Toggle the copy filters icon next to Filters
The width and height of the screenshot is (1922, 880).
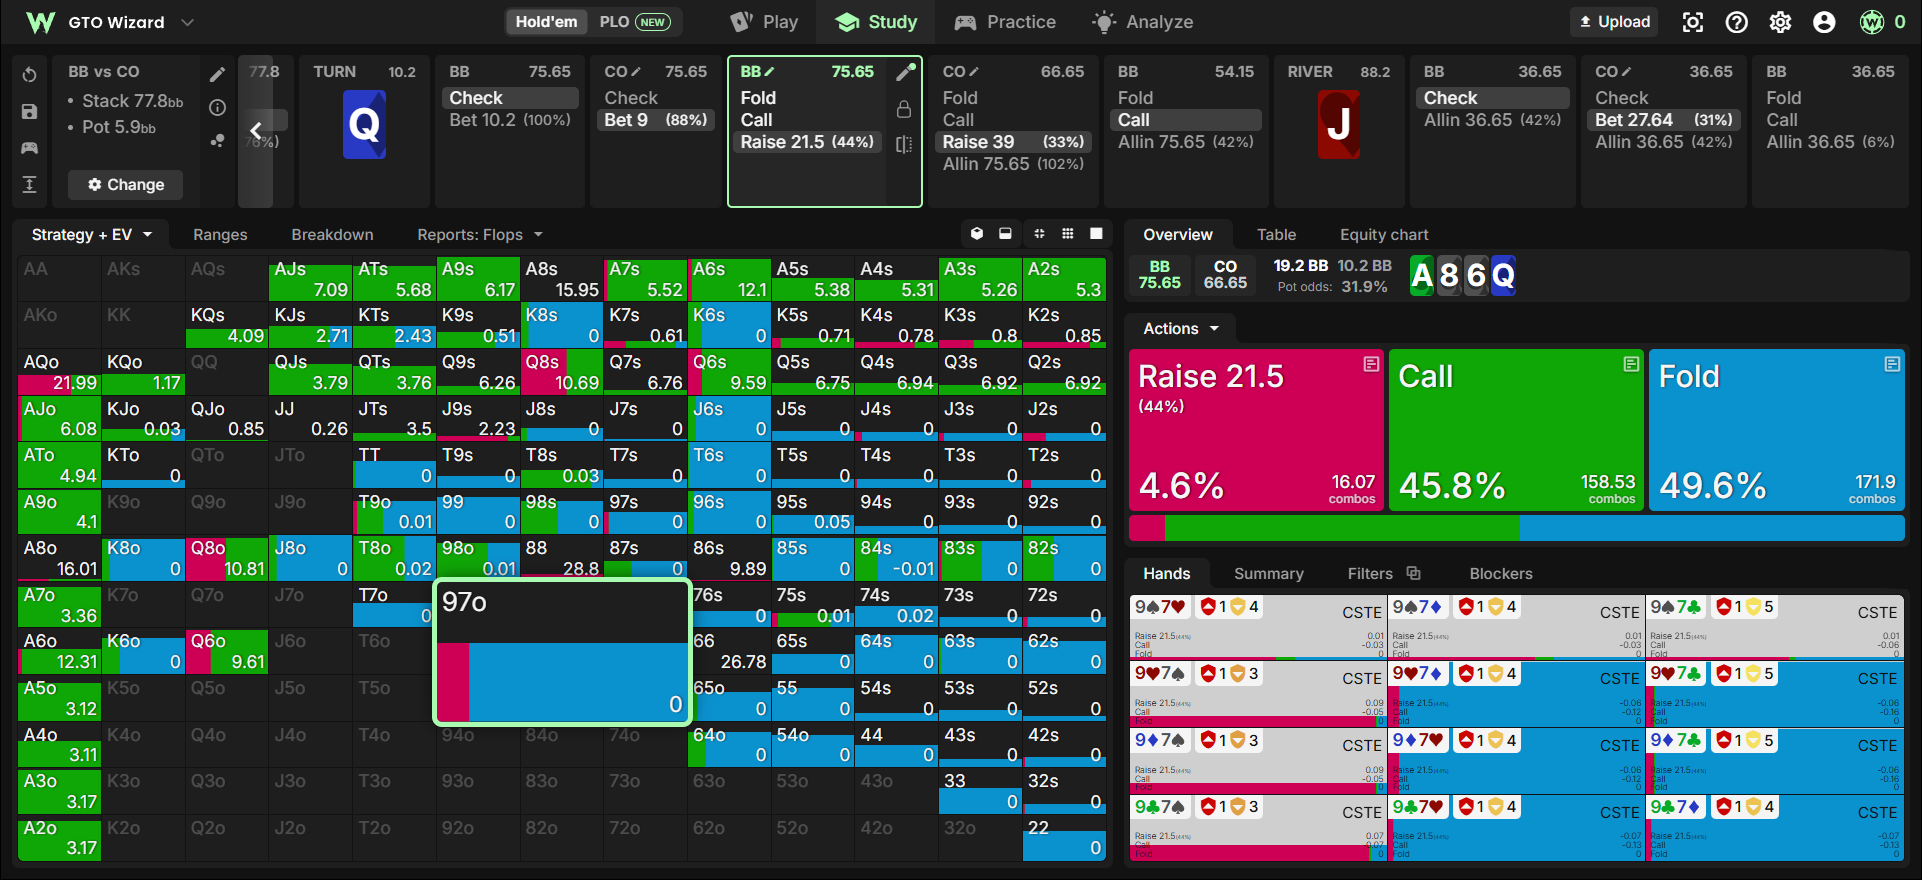pos(1413,573)
